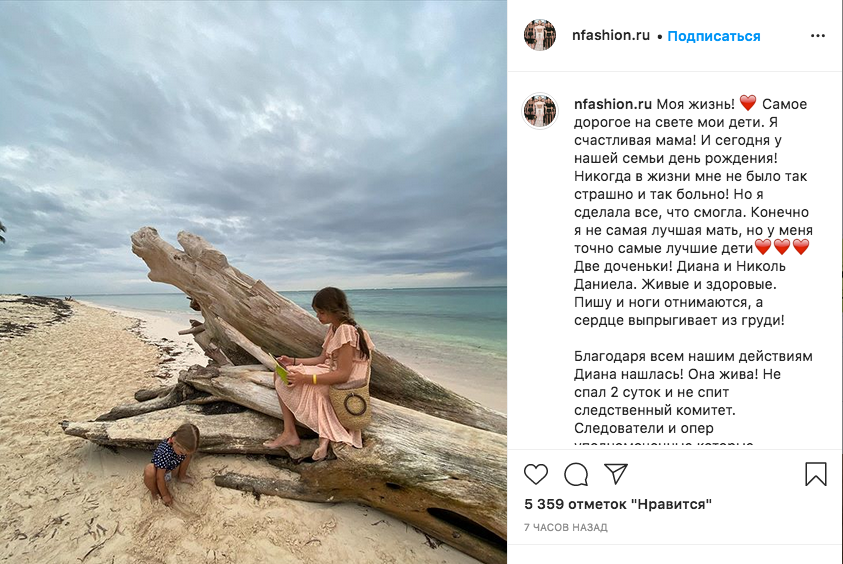Click the red heart emoji after "Моя жизнь!"
843x564 pixels.
click(x=748, y=104)
